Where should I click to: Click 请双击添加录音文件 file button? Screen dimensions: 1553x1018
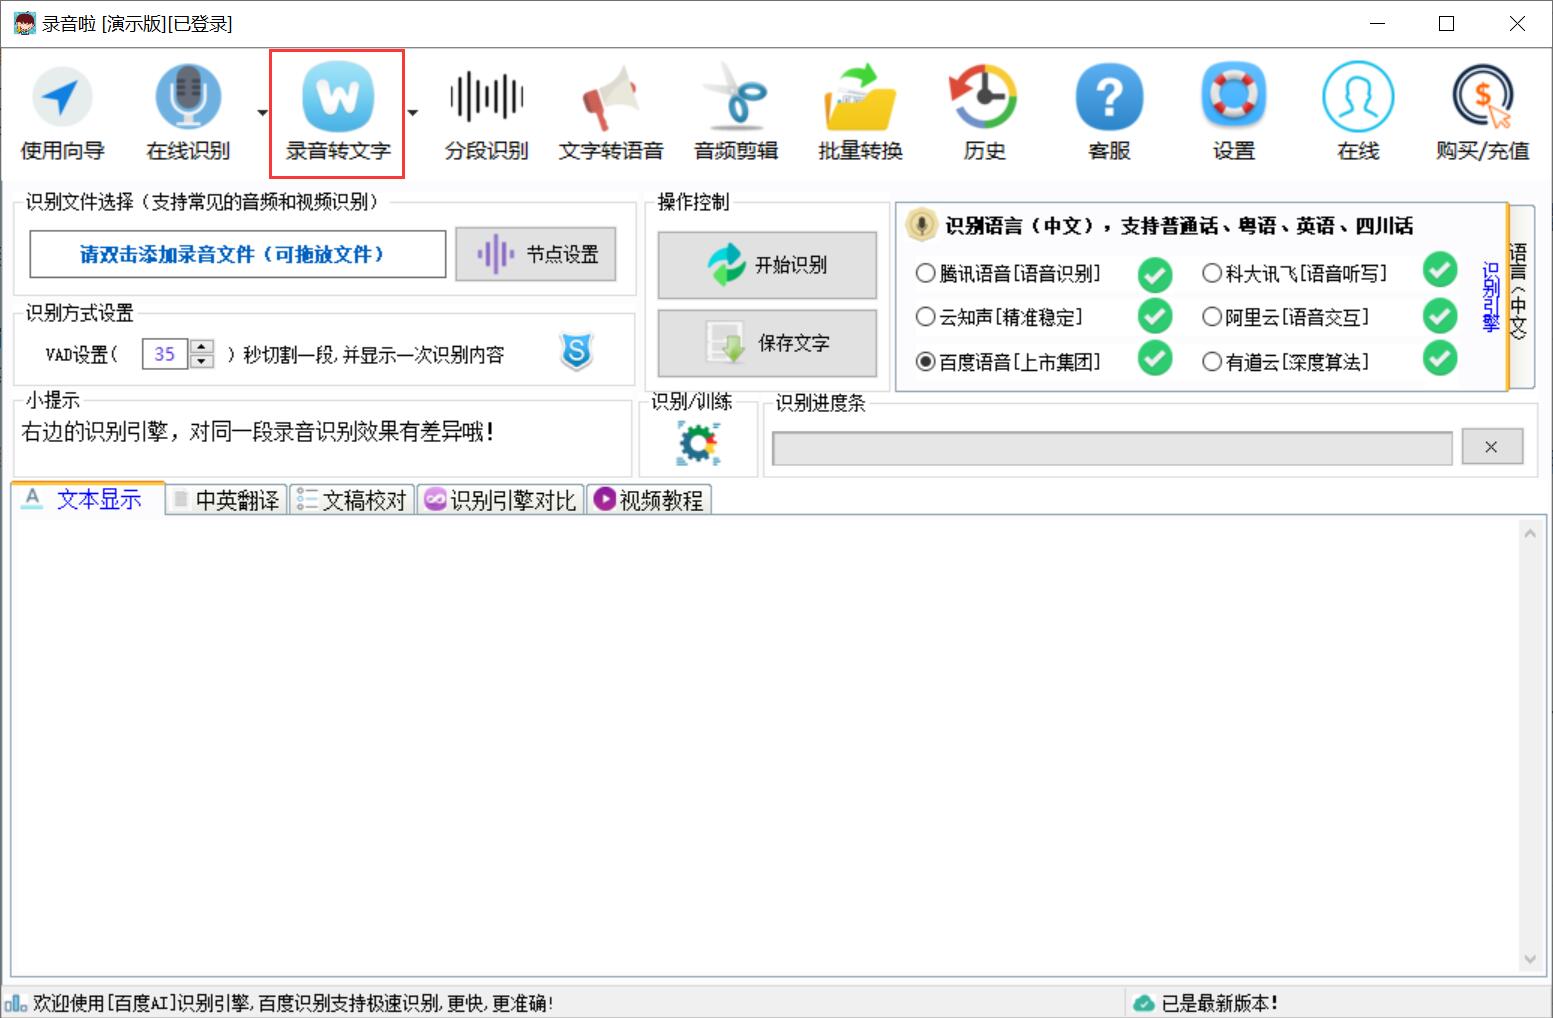238,255
